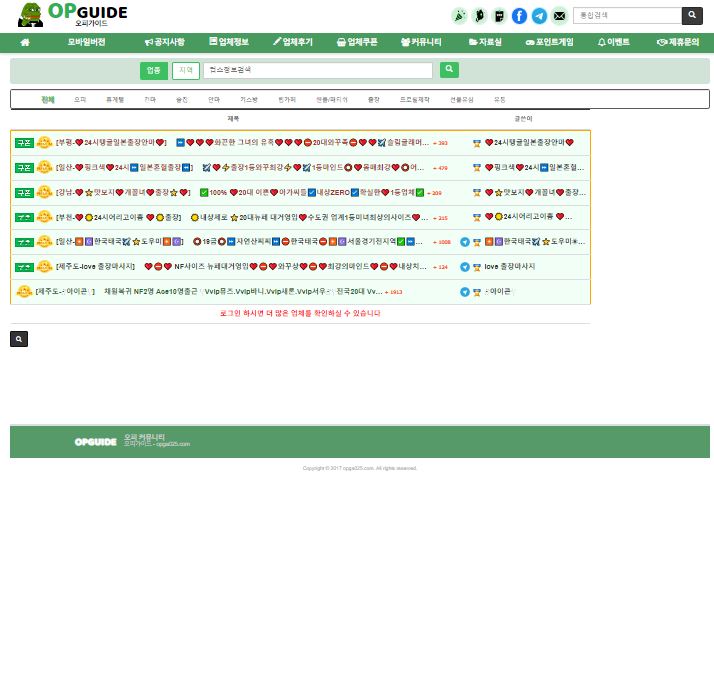Viewport: 714px width, 686px height.
Task: Click the party popper icon in header
Action: [459, 16]
